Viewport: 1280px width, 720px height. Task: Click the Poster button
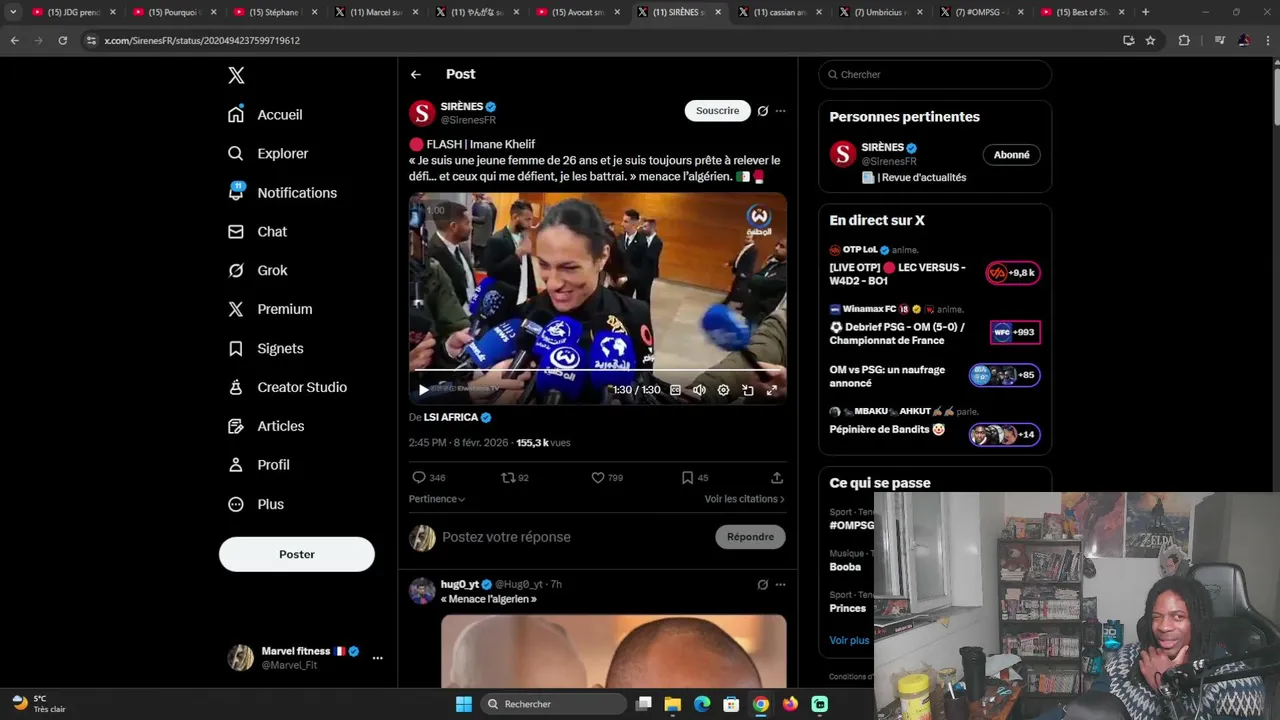point(297,554)
